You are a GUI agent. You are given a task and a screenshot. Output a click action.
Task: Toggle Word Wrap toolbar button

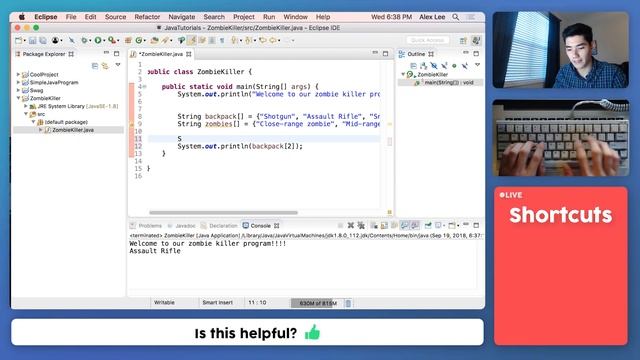click(202, 40)
